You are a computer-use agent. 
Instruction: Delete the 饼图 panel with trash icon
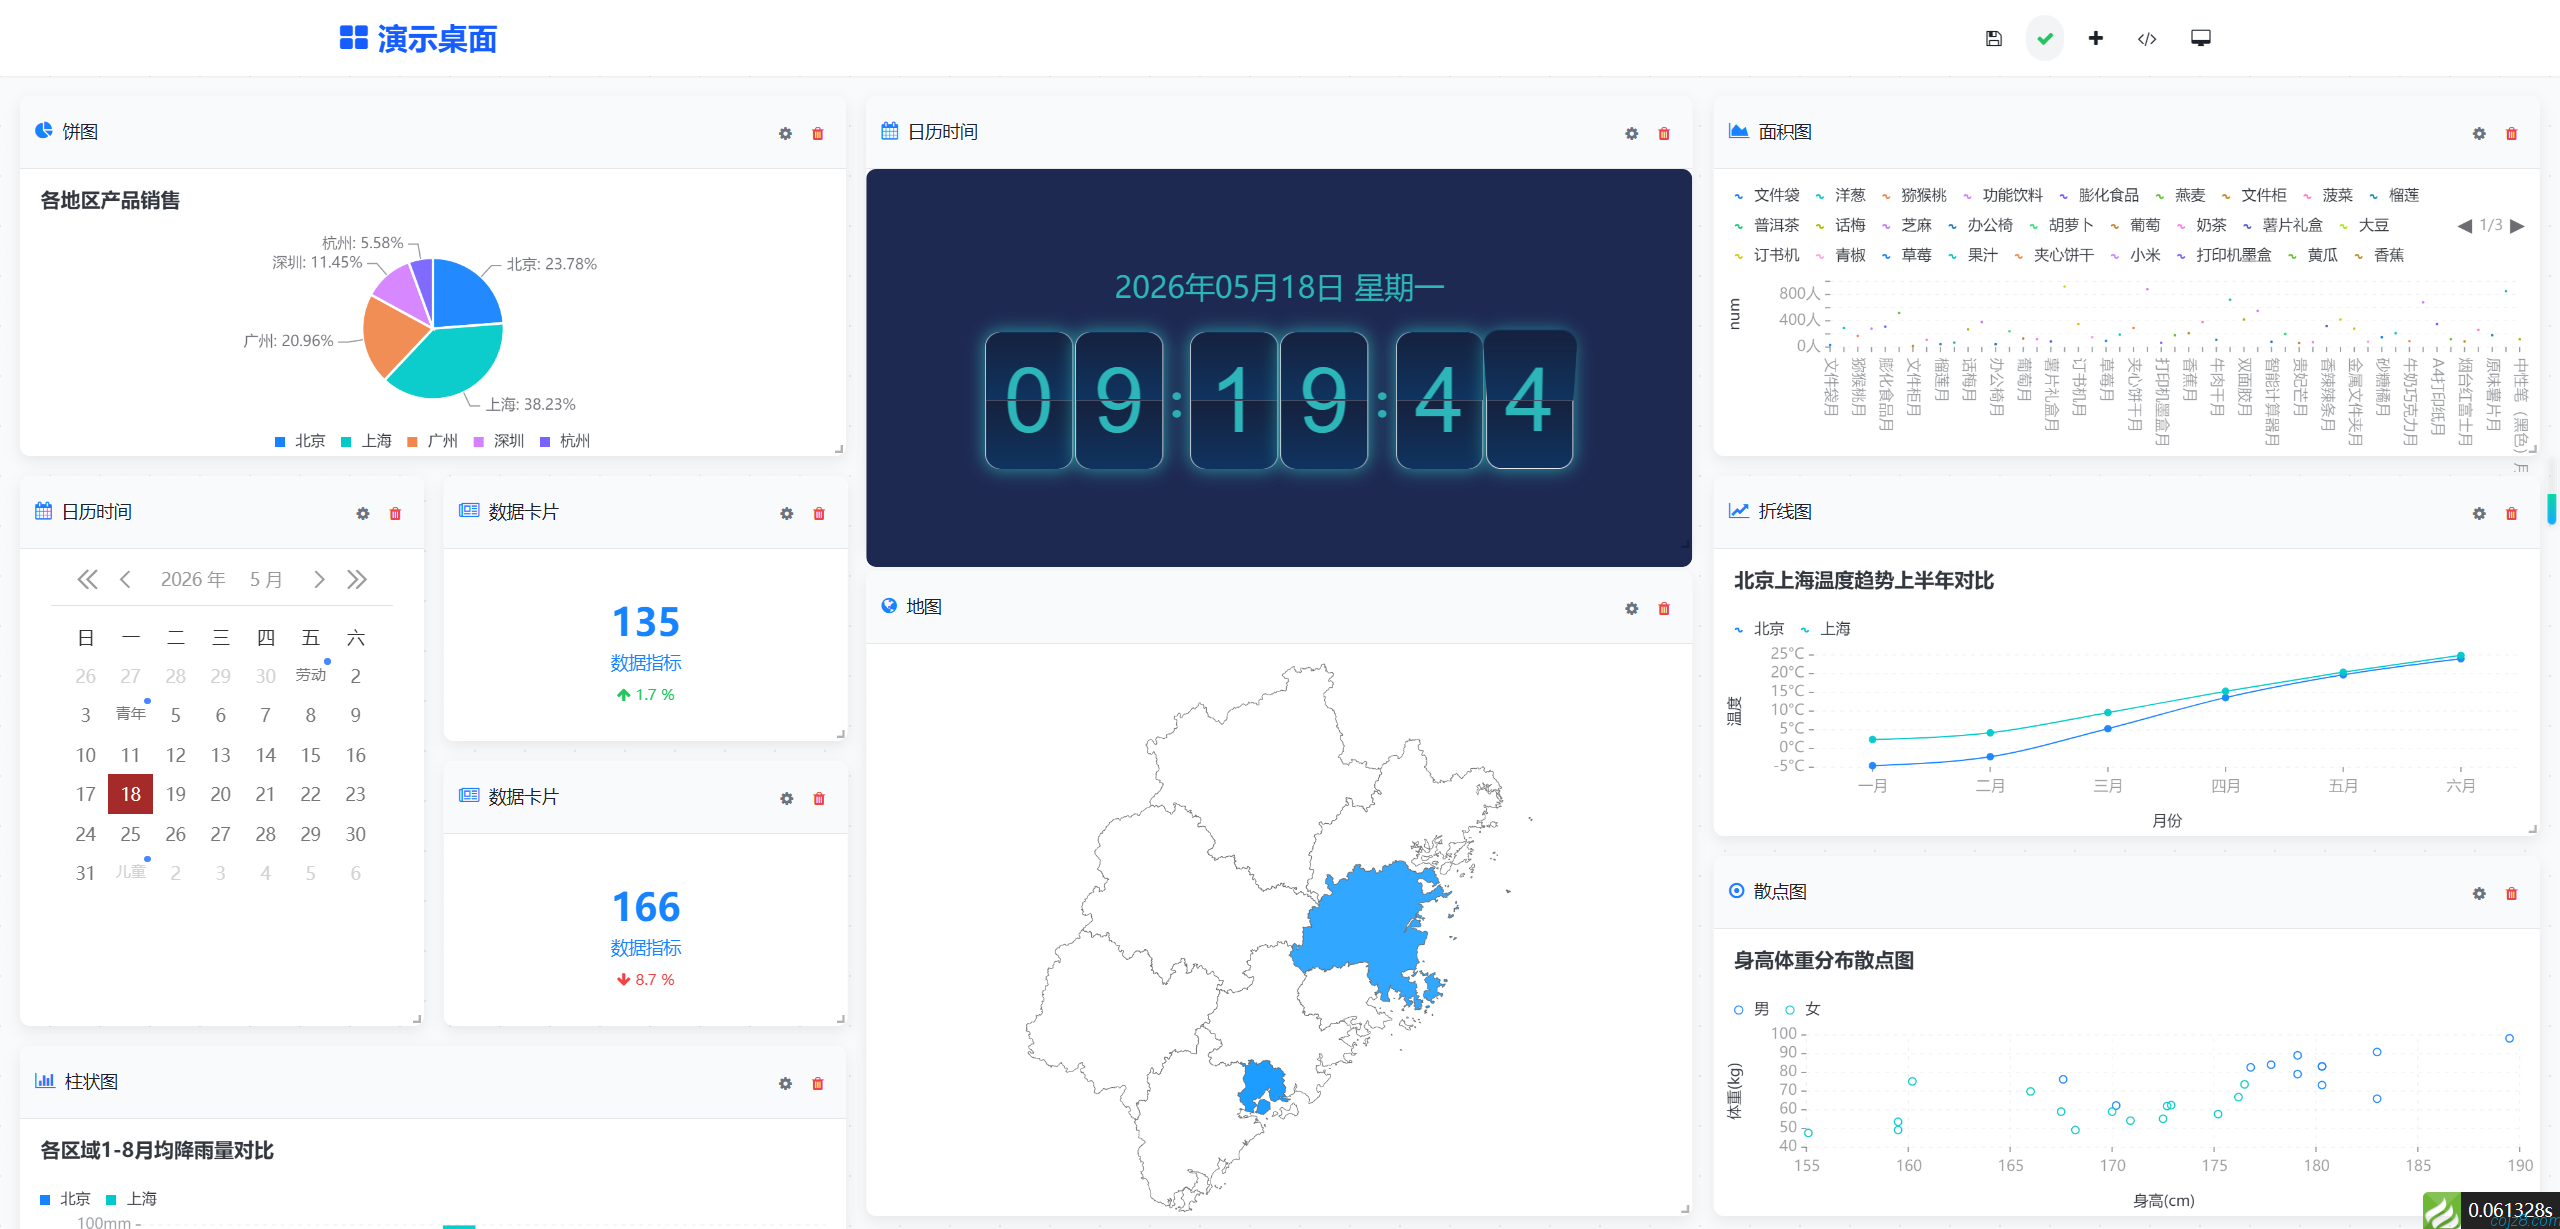[818, 133]
